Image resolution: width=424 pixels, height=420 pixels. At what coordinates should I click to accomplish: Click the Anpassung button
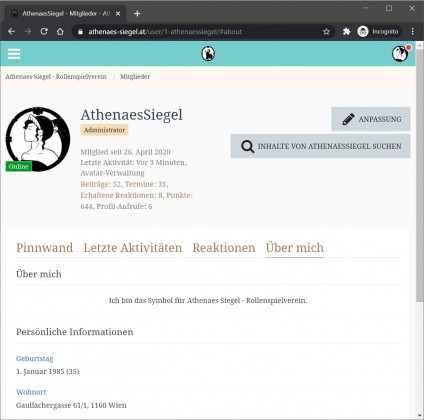pyautogui.click(x=371, y=119)
